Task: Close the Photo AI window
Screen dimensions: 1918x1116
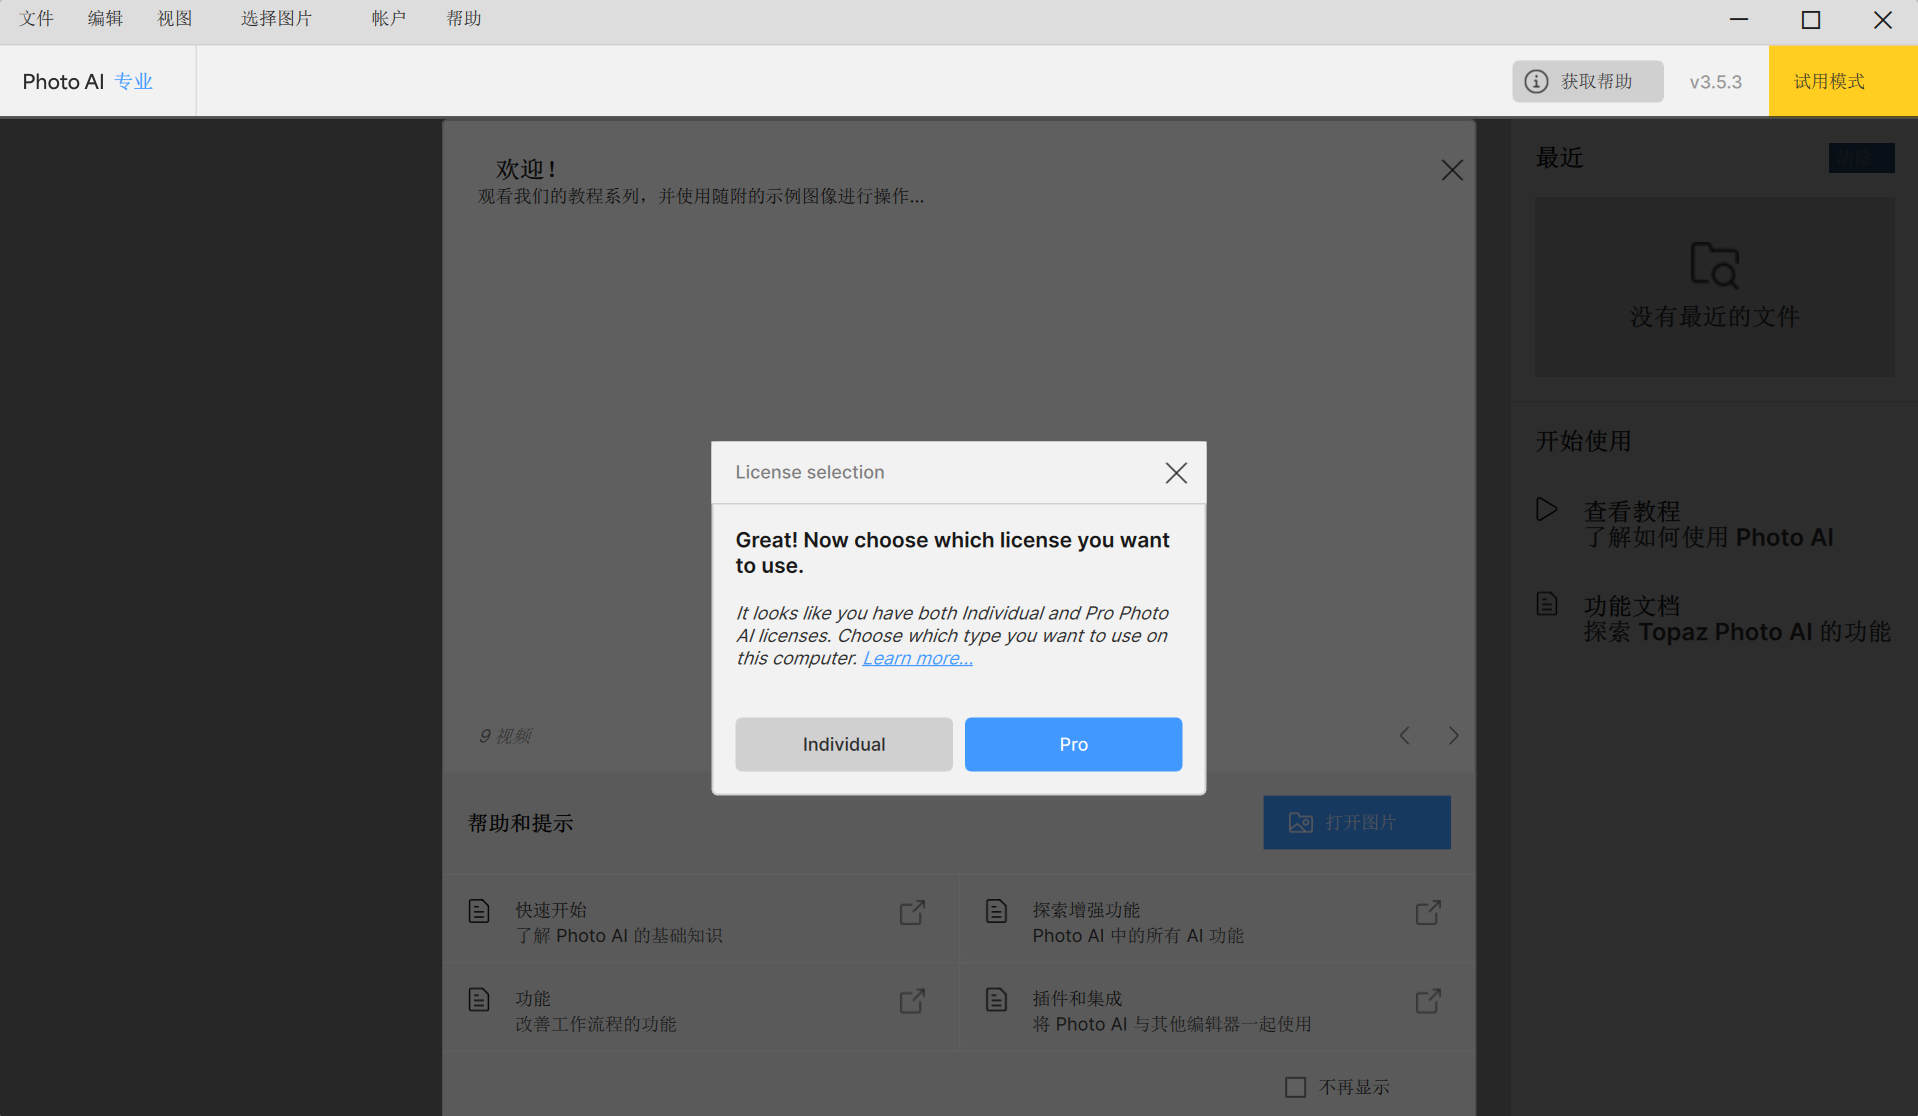Action: click(1882, 19)
